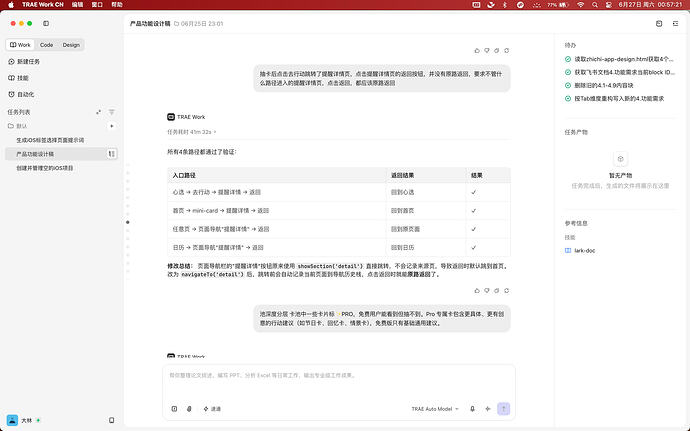Open the 编辑 menu in menu bar
Image resolution: width=690 pixels, height=431 pixels.
[77, 4]
